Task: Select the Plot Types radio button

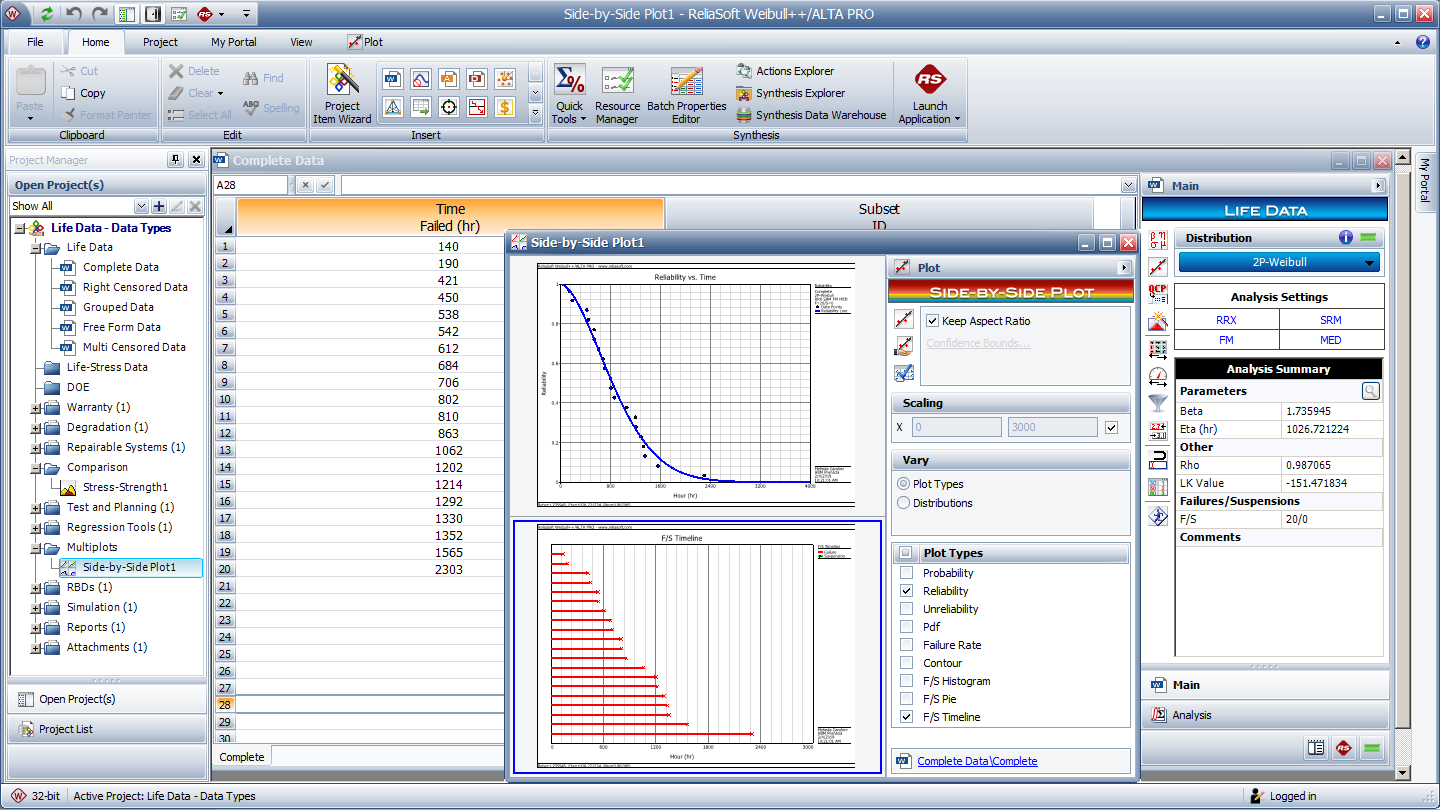Action: pos(904,484)
